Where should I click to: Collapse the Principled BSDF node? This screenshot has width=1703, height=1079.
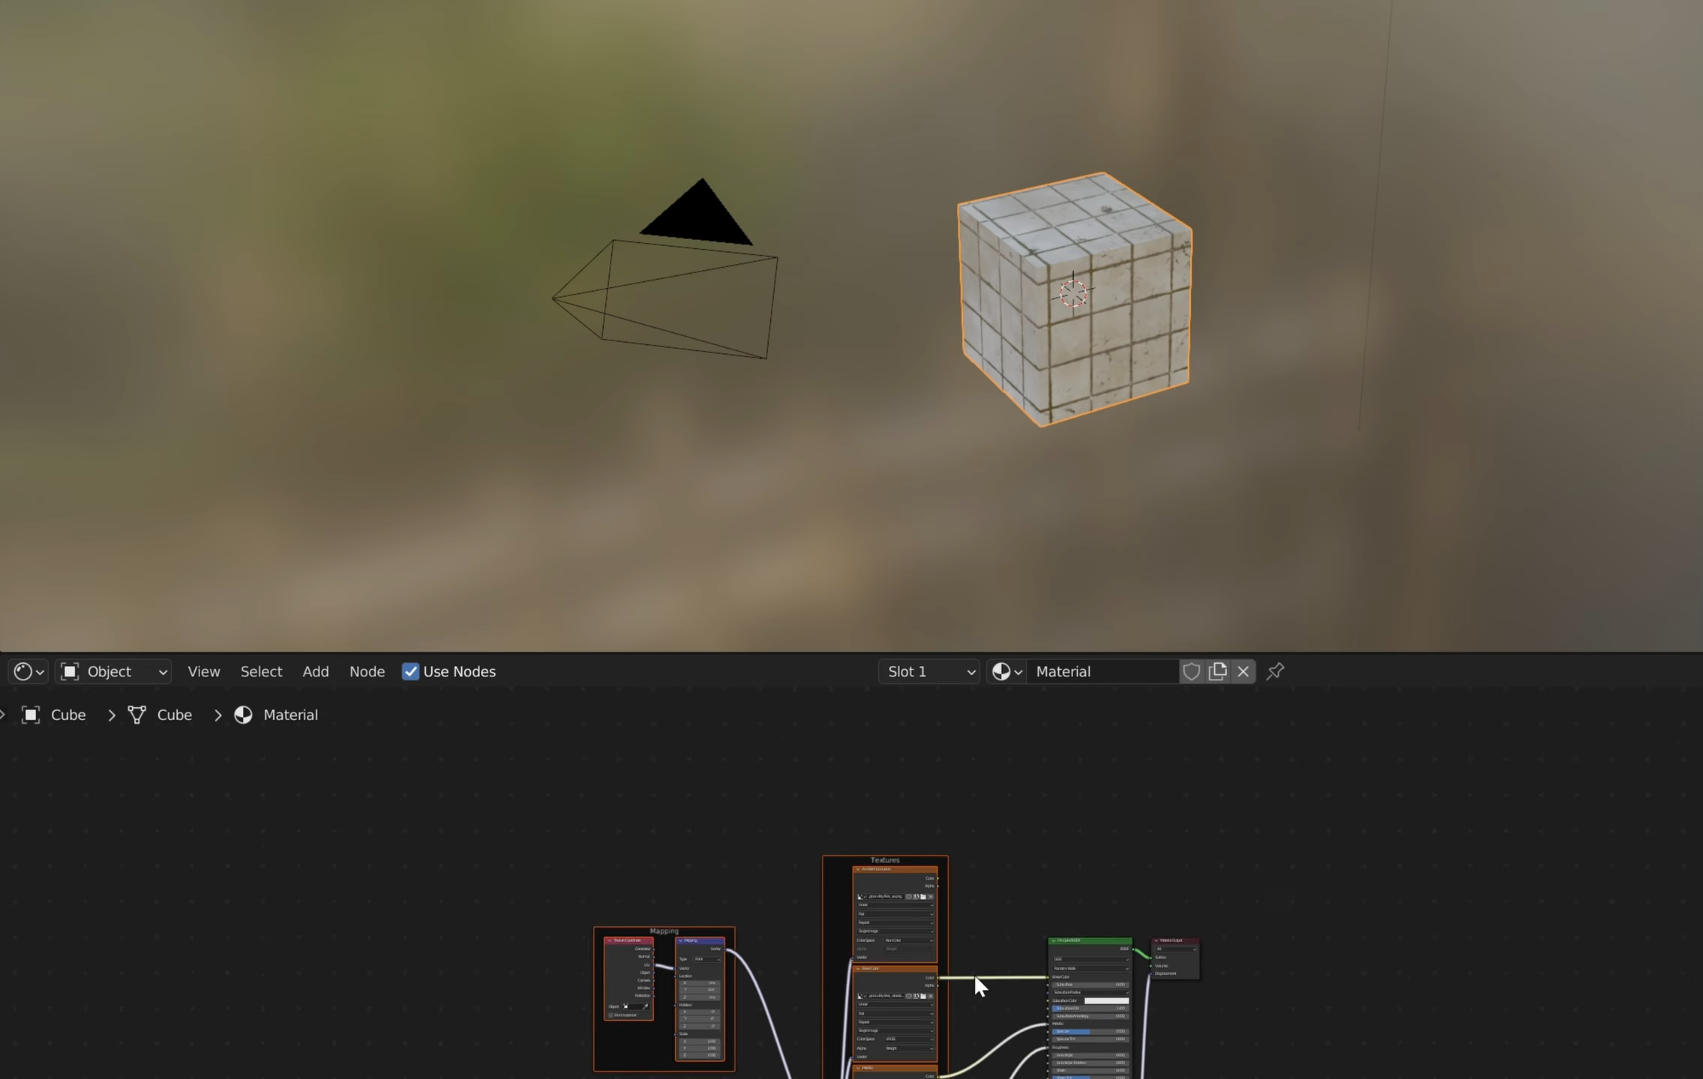pyautogui.click(x=1053, y=941)
